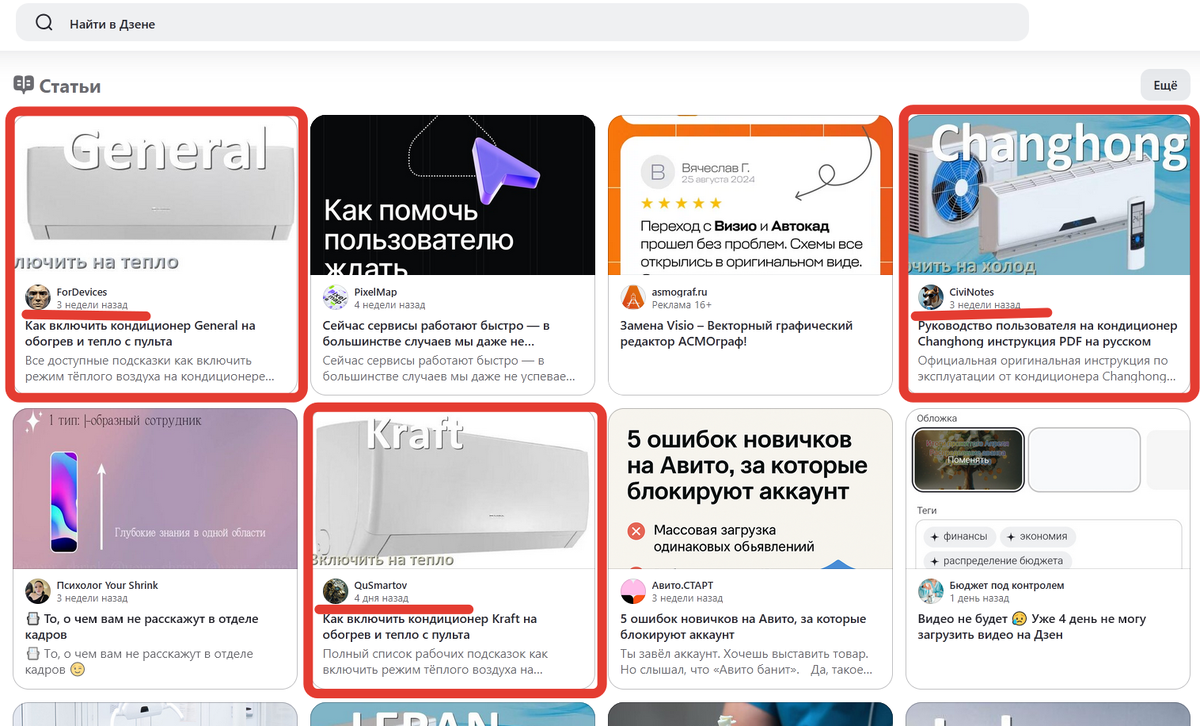Image resolution: width=1200 pixels, height=726 pixels.
Task: Expand more articles with the Ещё button
Action: tap(1164, 85)
